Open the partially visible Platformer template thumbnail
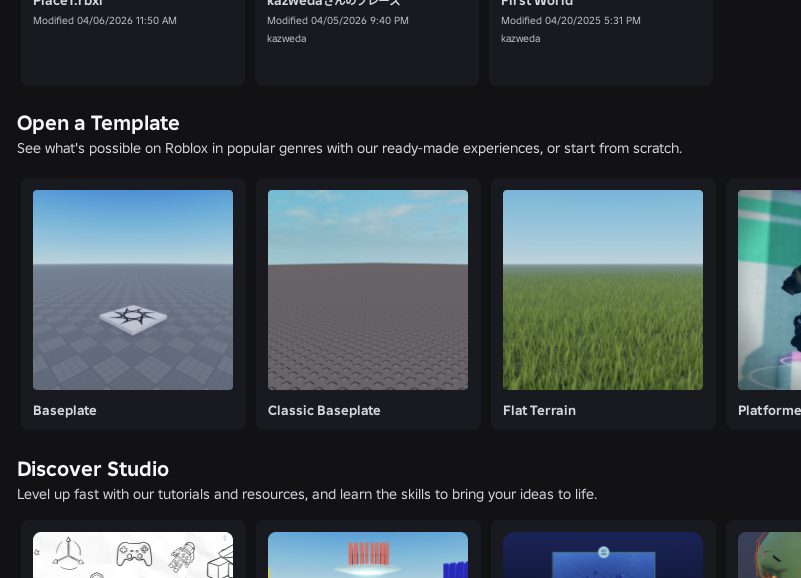This screenshot has width=801, height=578. (x=769, y=289)
